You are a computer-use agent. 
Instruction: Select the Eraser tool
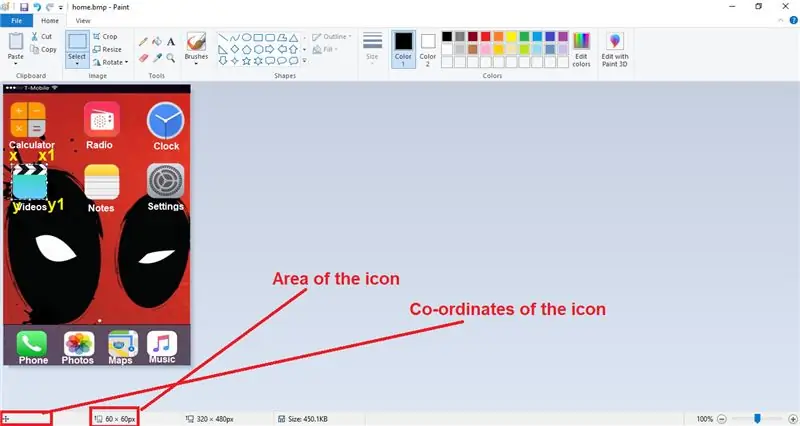[x=143, y=58]
